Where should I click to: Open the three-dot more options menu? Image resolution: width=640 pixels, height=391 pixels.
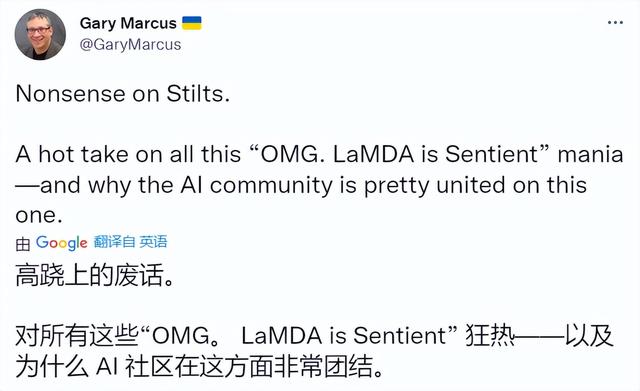coord(615,22)
